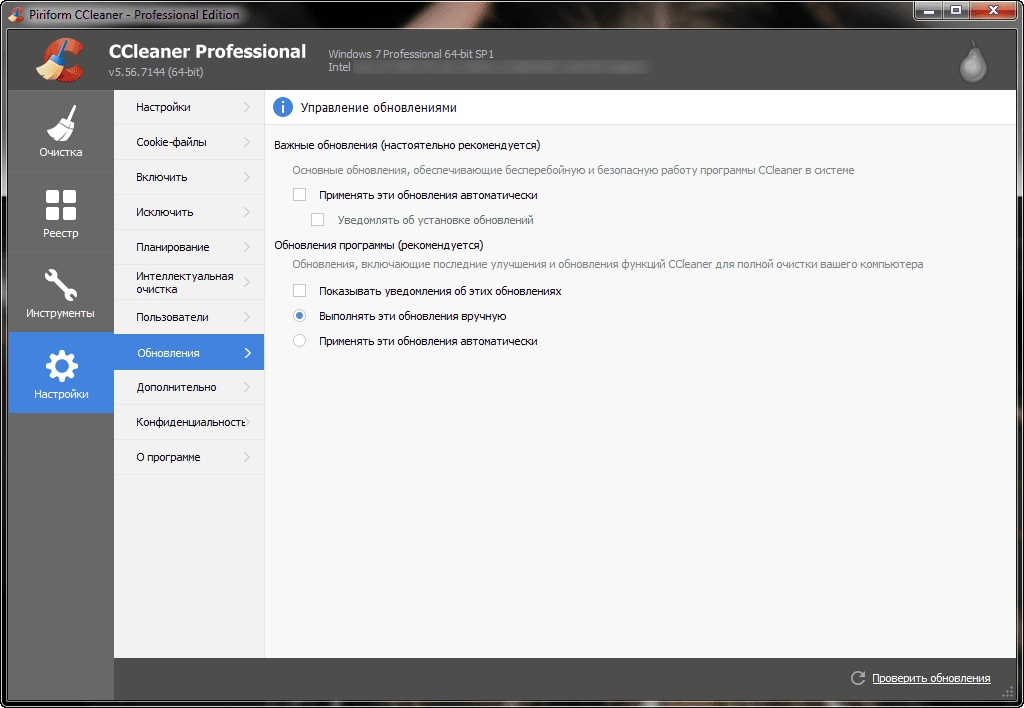This screenshot has width=1024, height=708.
Task: Open the Инструменты wrench icon section
Action: point(61,293)
